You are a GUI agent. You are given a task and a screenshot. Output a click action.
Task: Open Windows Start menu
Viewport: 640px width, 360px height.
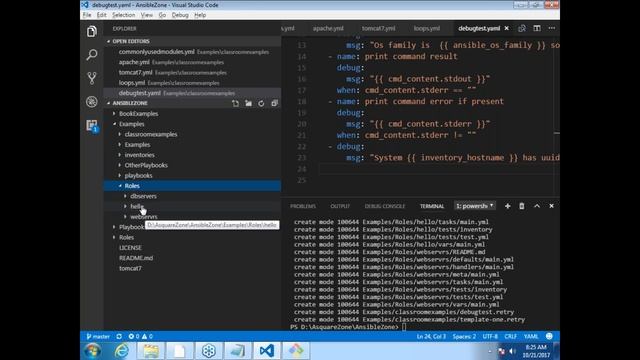point(93,351)
